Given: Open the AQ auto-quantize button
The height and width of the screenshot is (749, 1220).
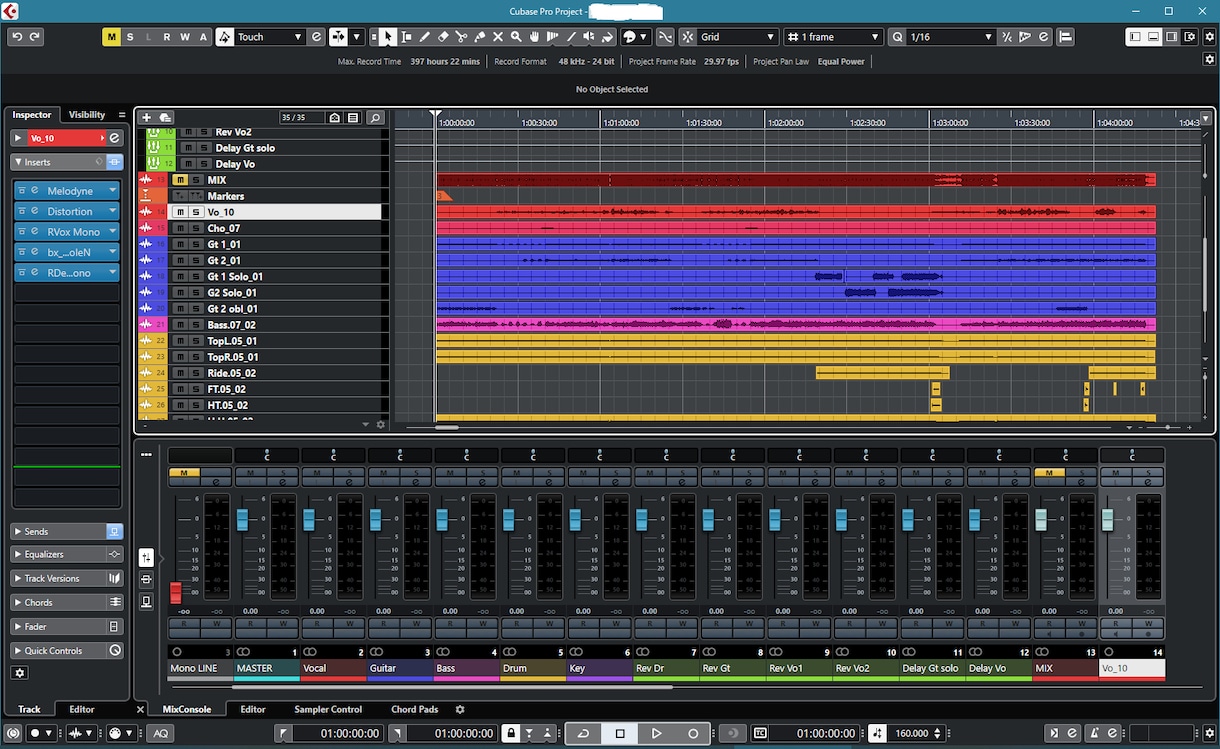Looking at the screenshot, I should pyautogui.click(x=160, y=734).
